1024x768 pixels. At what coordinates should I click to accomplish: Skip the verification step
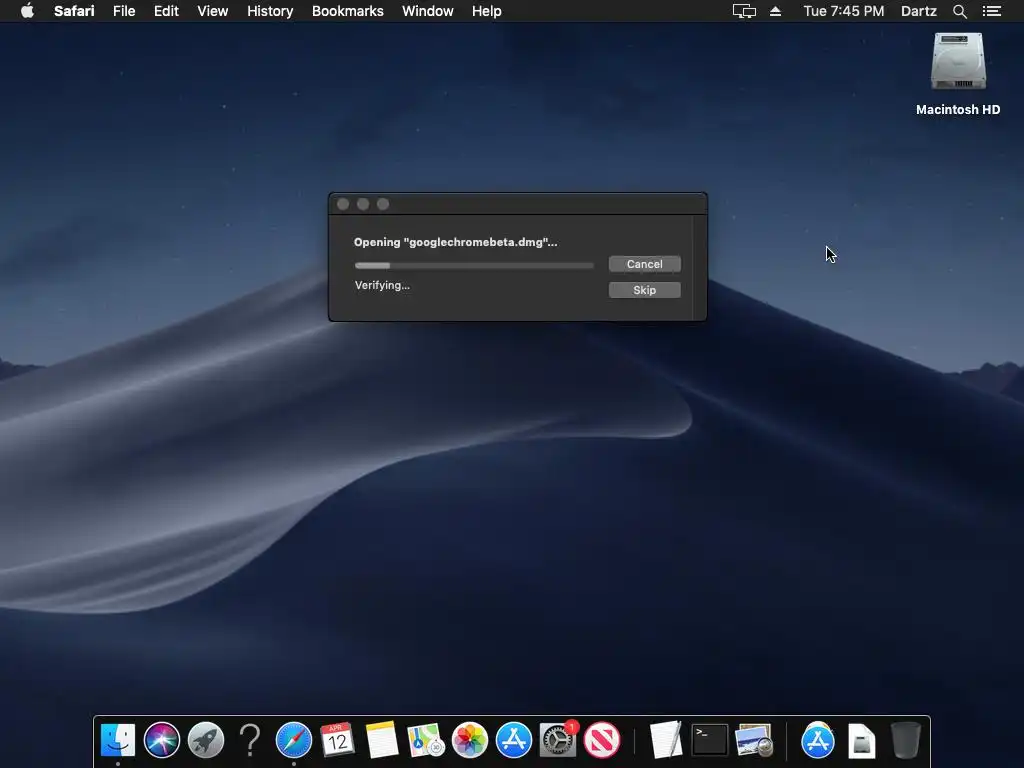click(x=645, y=290)
